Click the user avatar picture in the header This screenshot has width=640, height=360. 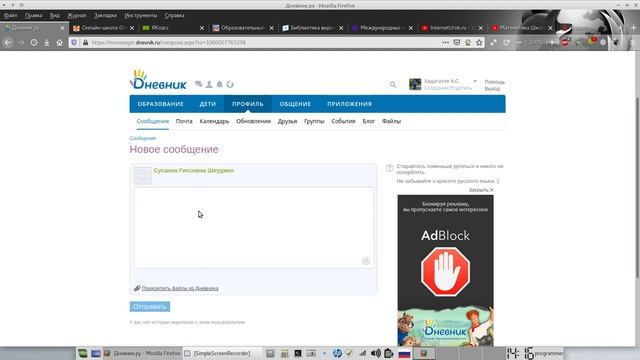click(x=415, y=84)
